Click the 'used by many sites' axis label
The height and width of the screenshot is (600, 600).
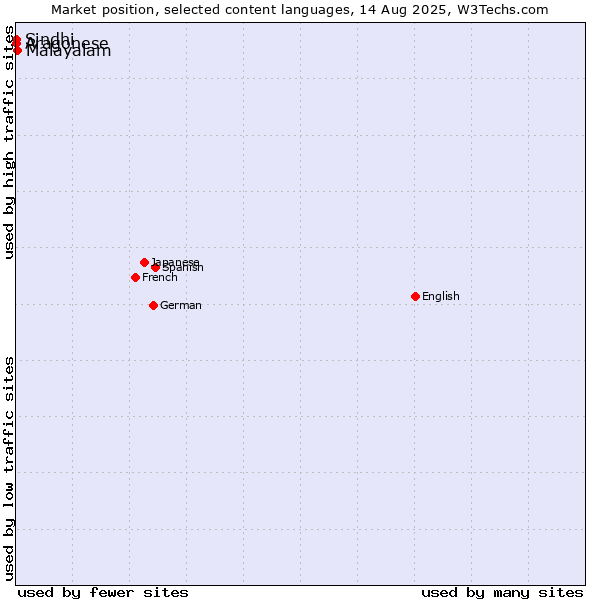click(502, 593)
